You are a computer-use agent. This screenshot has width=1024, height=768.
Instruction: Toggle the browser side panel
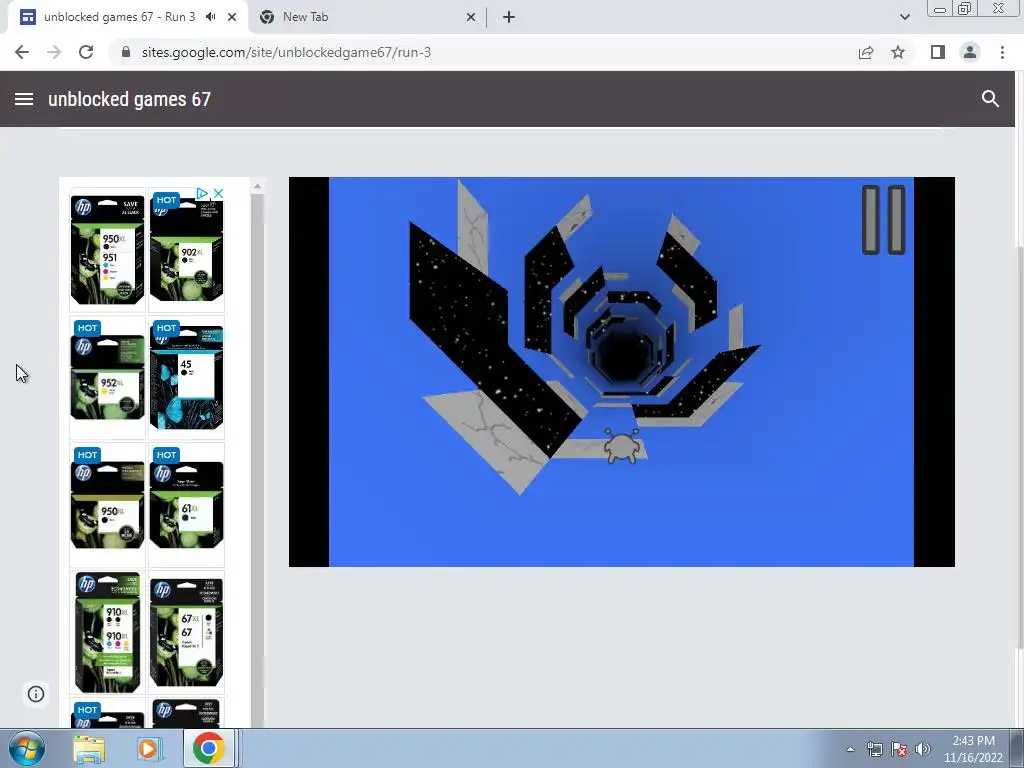click(938, 52)
